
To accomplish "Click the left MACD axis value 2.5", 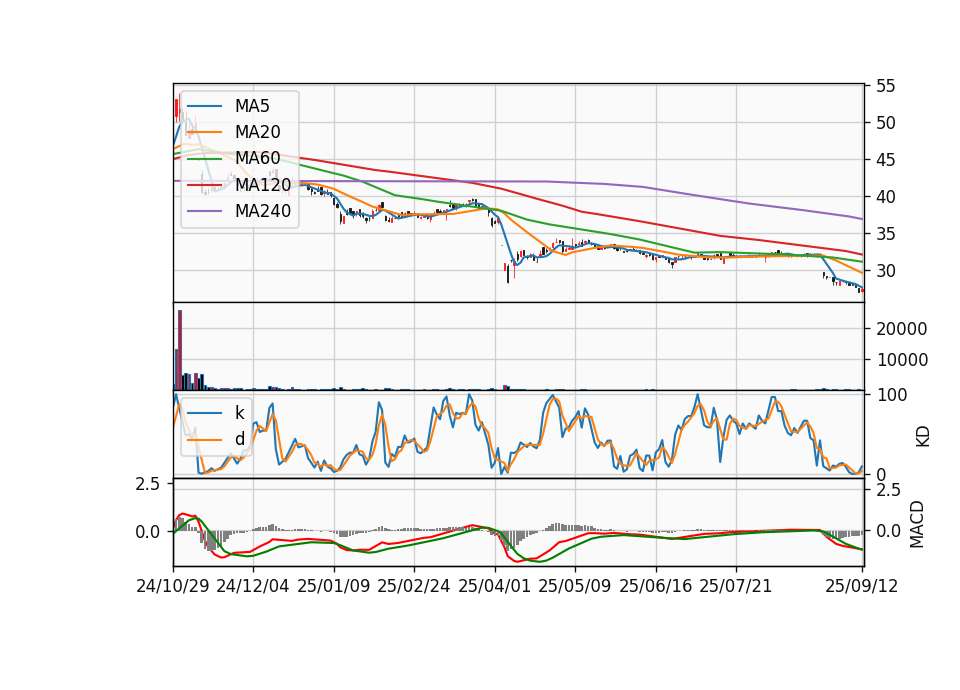I will click(148, 484).
